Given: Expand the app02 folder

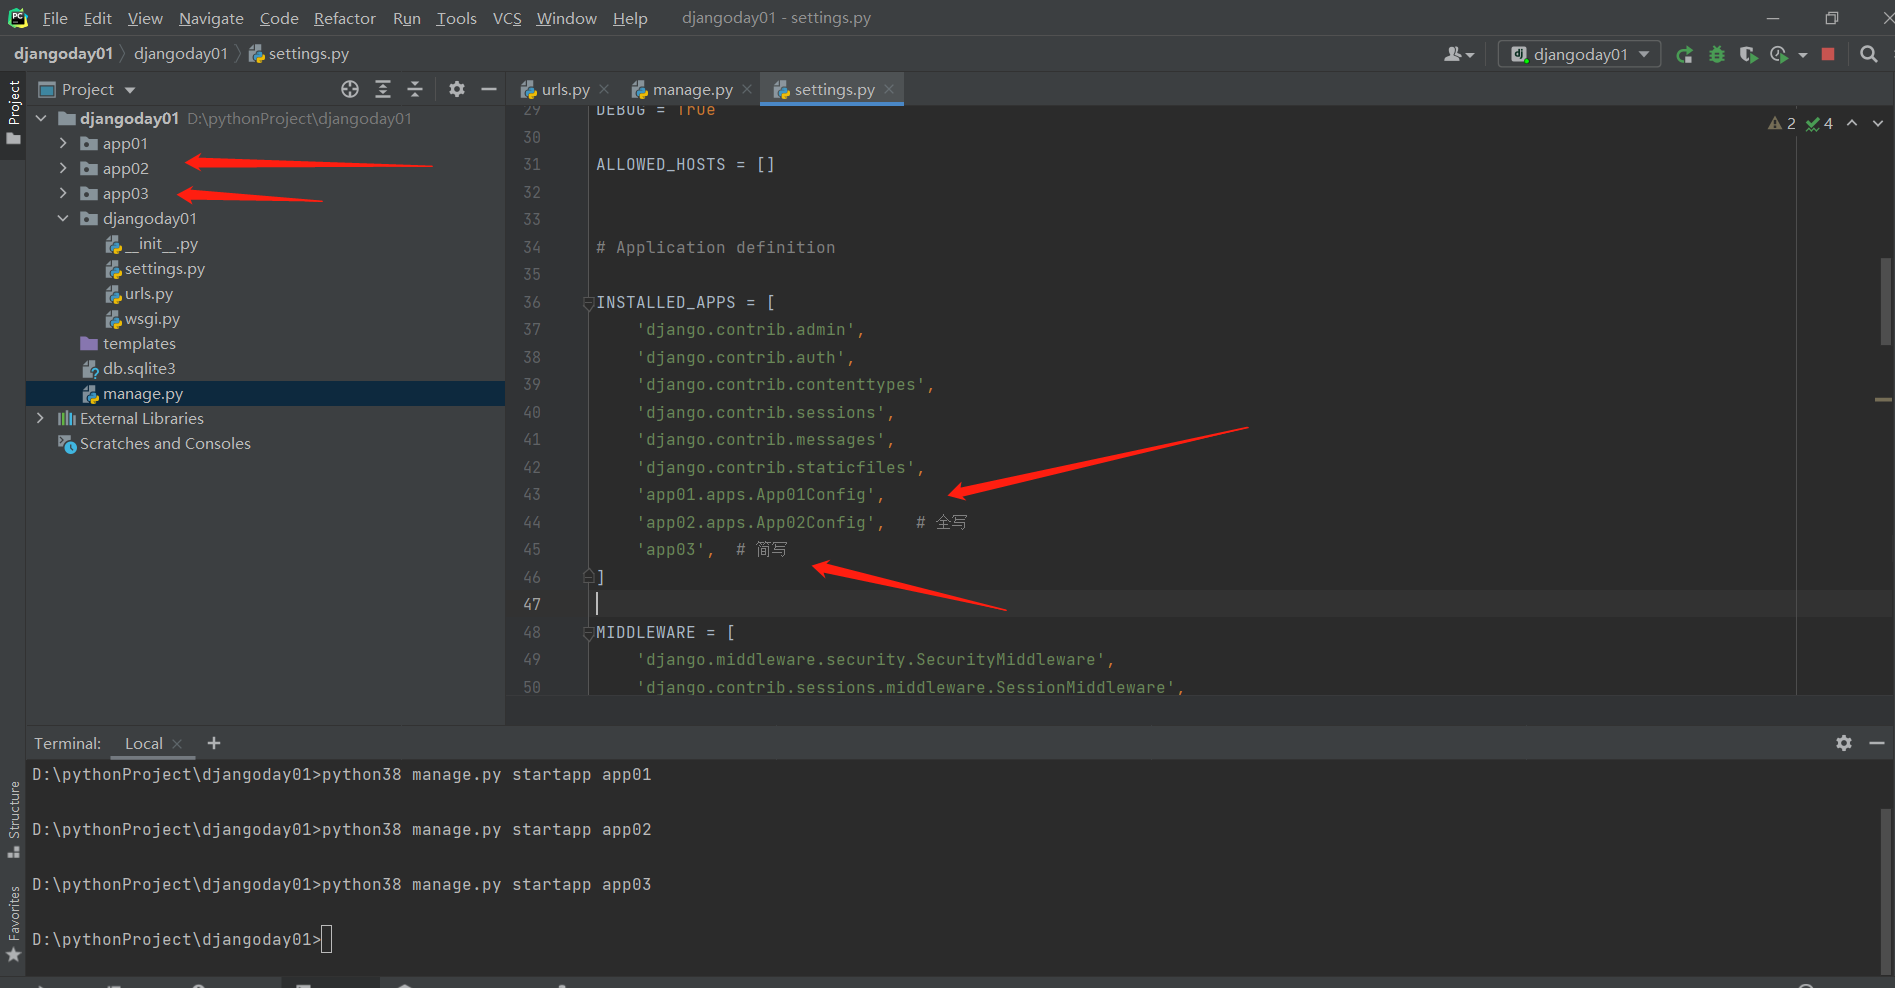Looking at the screenshot, I should (x=63, y=169).
